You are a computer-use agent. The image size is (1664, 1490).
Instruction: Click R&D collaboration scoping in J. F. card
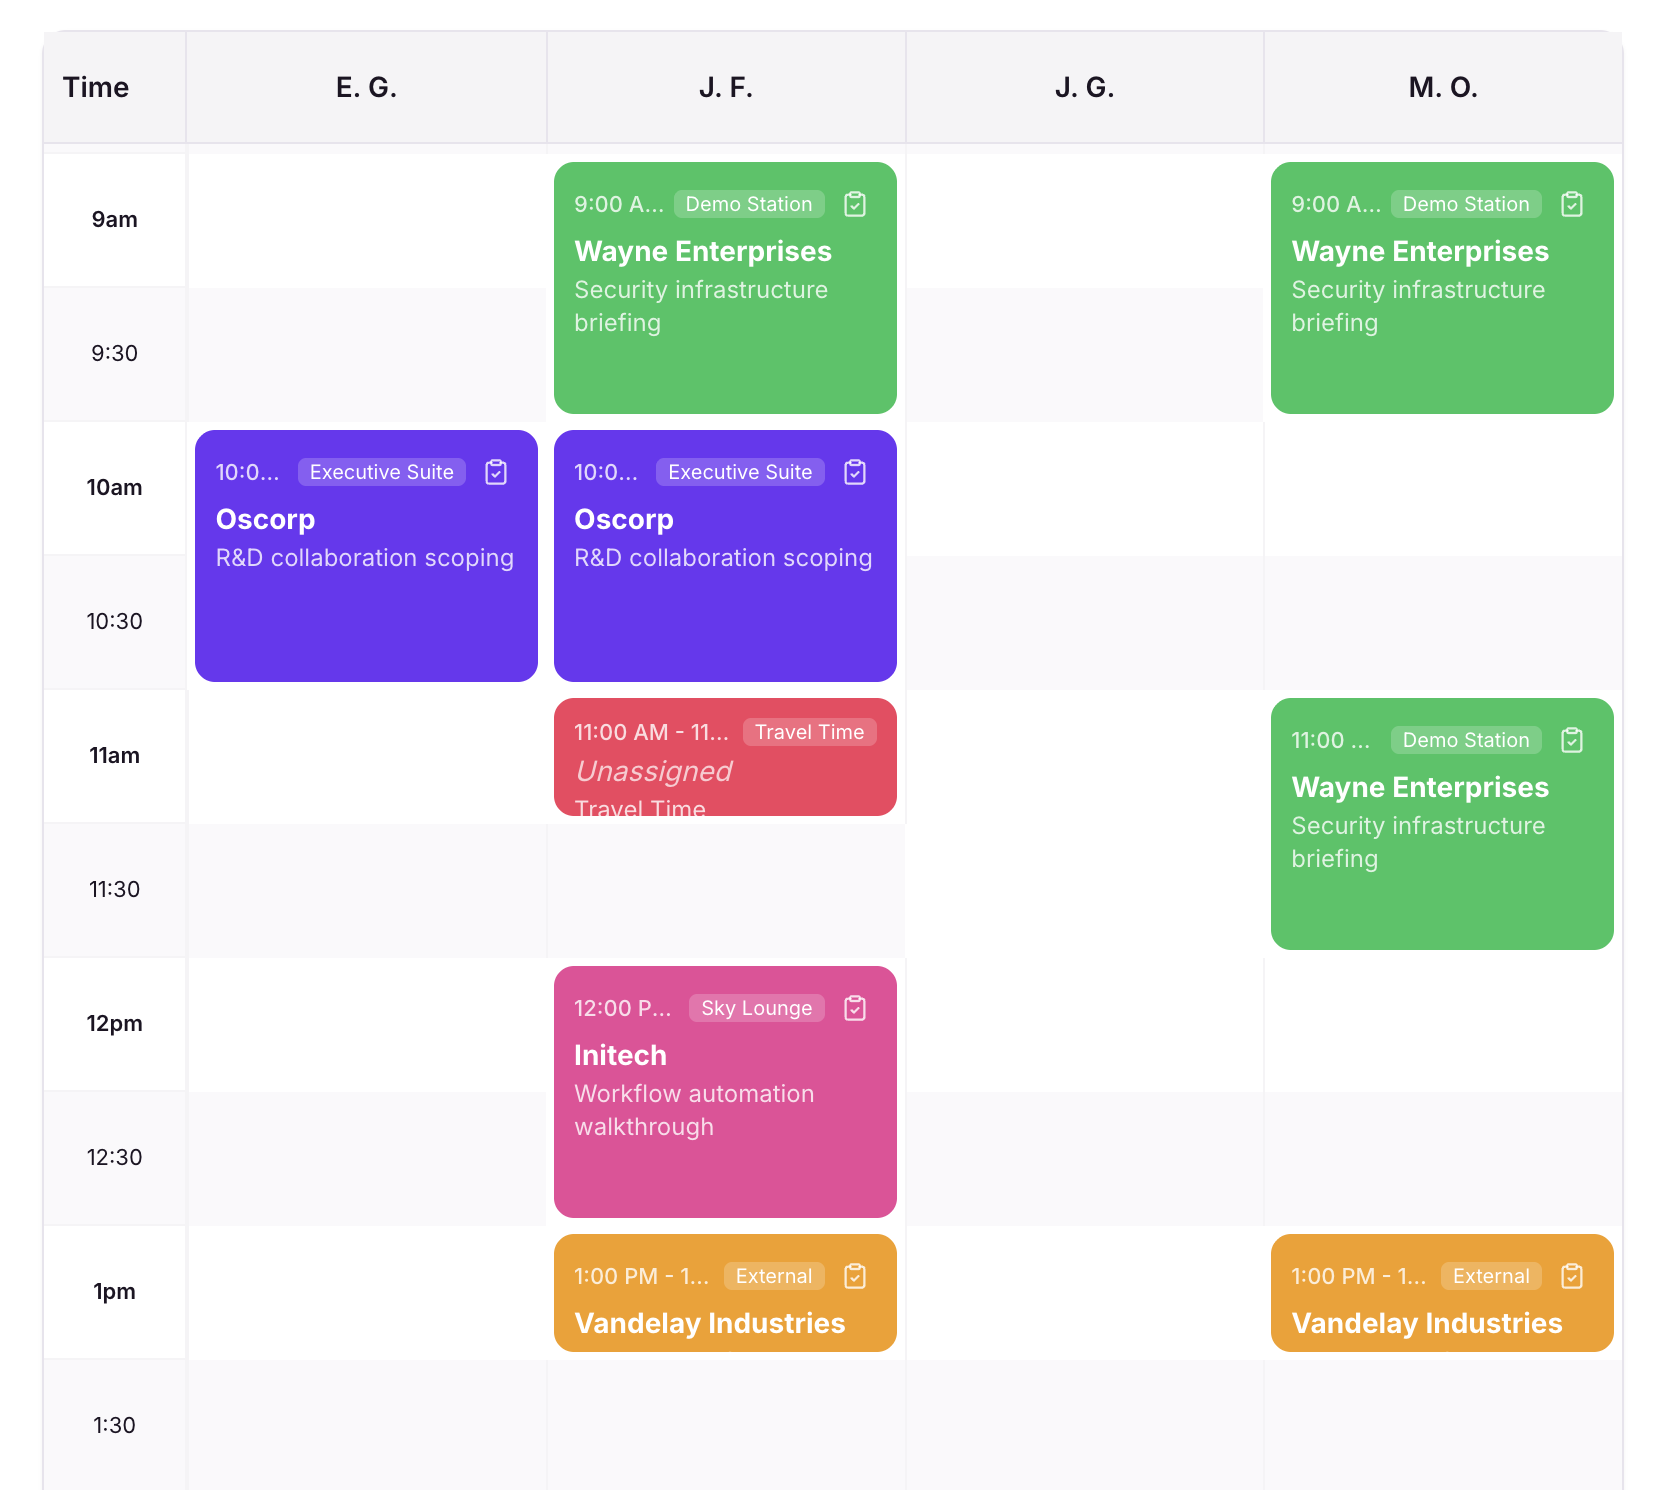pyautogui.click(x=723, y=558)
